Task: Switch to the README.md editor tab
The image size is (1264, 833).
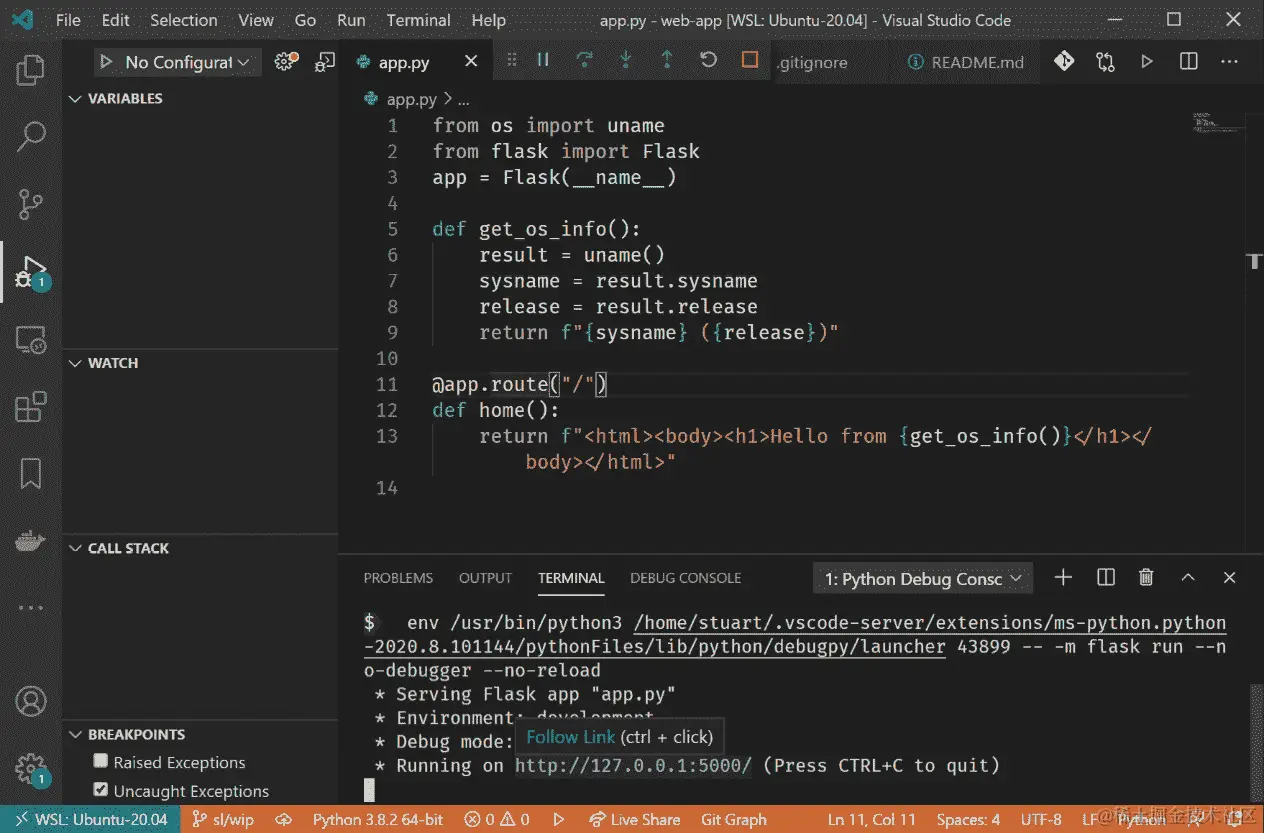Action: point(966,62)
